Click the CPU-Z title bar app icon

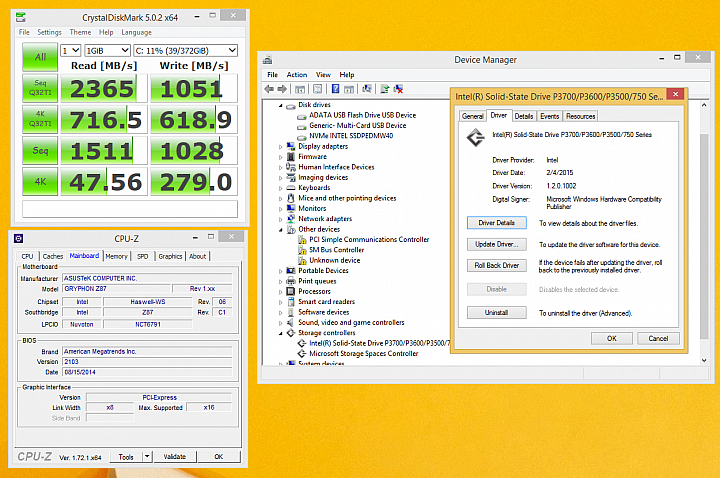18,238
